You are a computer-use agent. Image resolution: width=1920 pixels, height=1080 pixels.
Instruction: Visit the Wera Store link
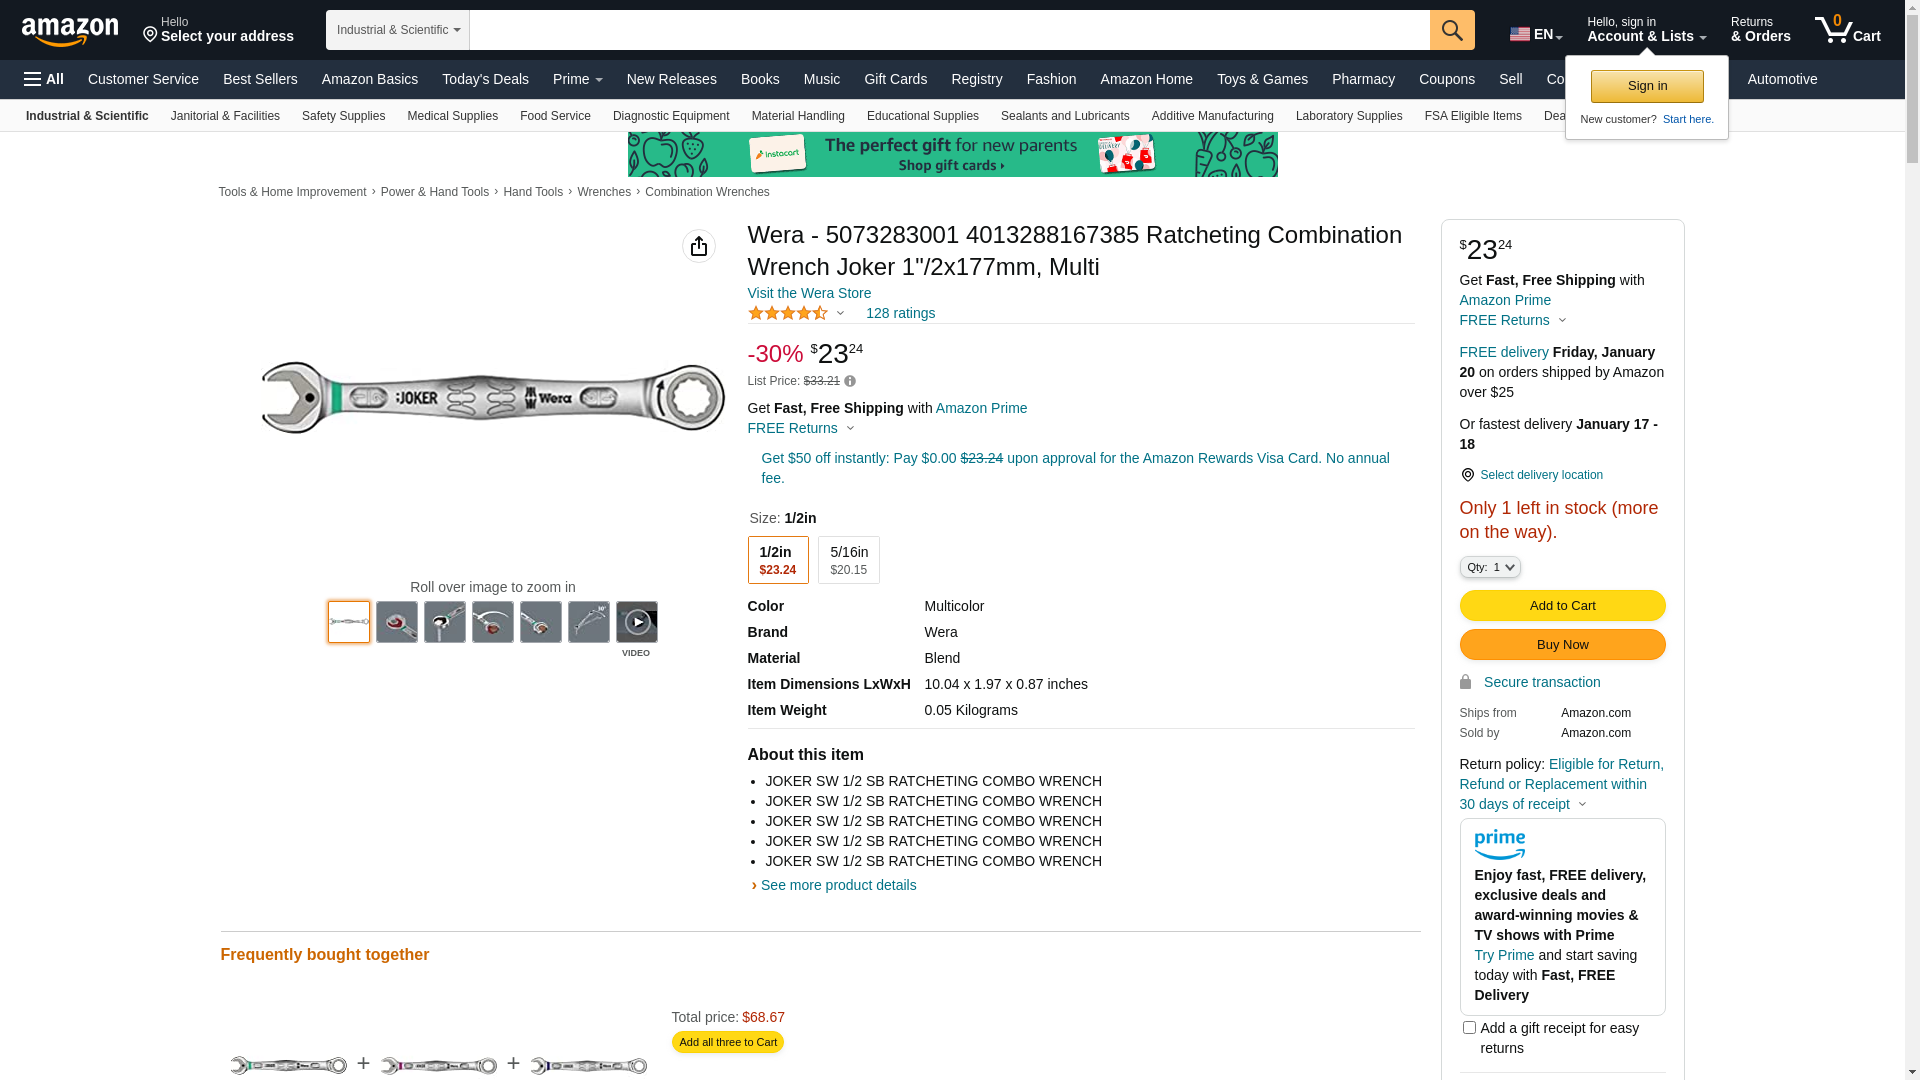tap(808, 293)
